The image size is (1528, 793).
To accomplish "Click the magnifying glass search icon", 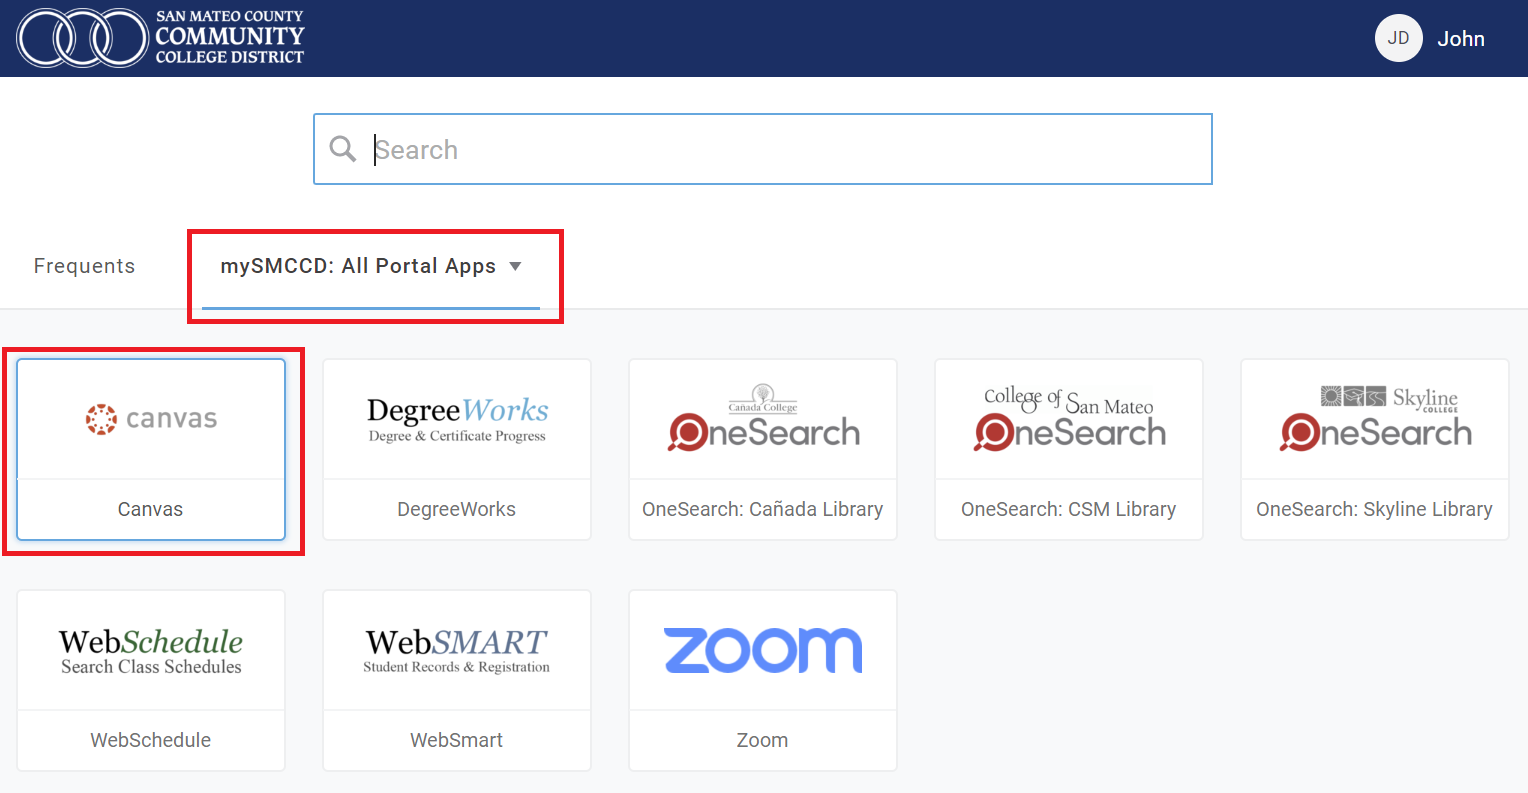I will (343, 149).
